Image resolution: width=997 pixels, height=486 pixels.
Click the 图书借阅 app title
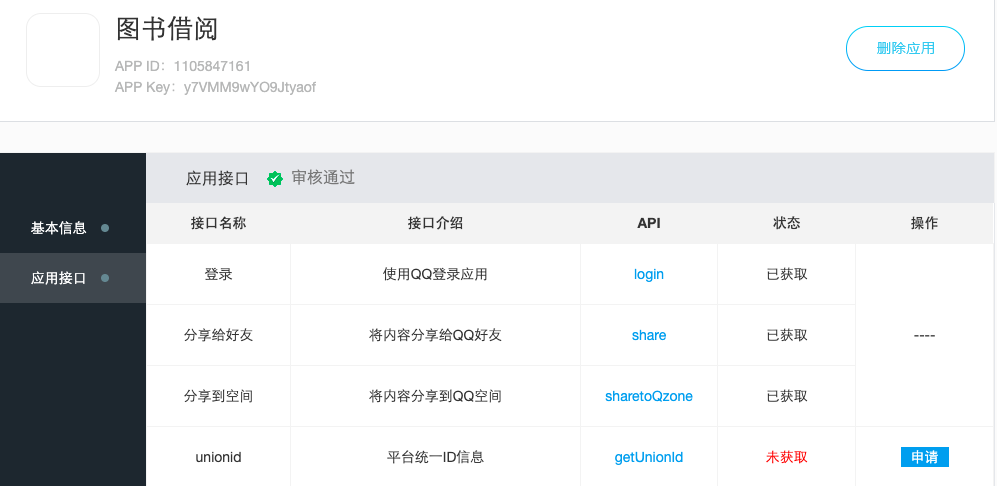pos(167,30)
